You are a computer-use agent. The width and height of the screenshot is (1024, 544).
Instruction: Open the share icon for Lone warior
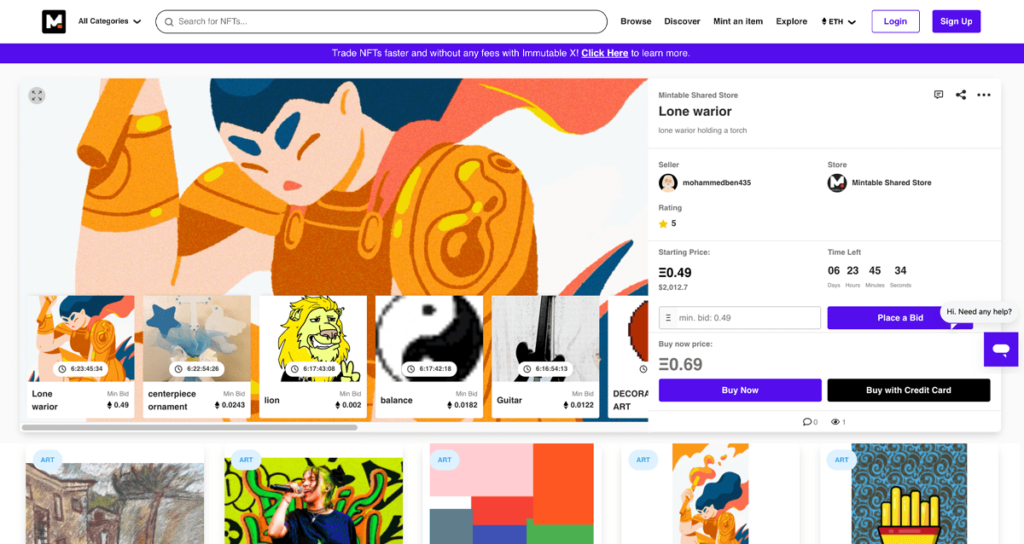tap(961, 95)
